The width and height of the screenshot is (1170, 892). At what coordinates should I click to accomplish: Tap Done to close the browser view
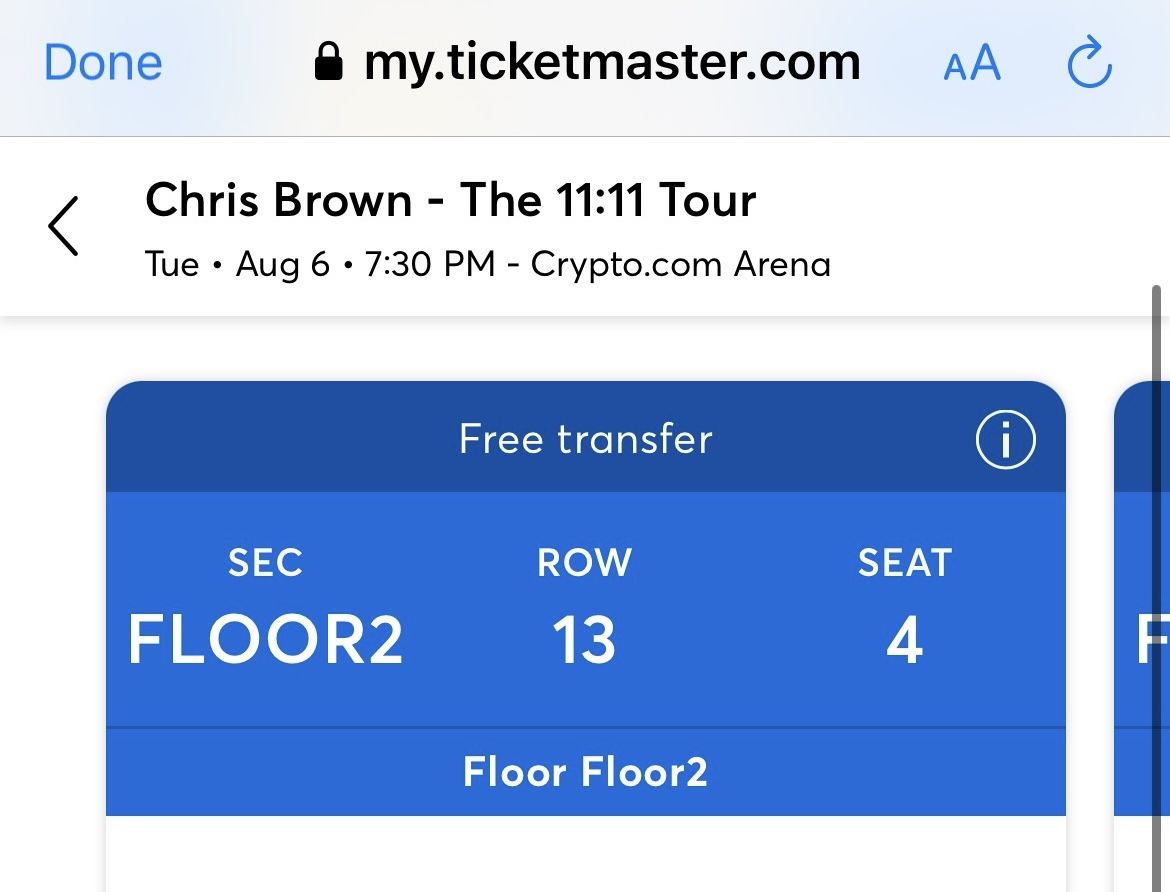pyautogui.click(x=102, y=61)
